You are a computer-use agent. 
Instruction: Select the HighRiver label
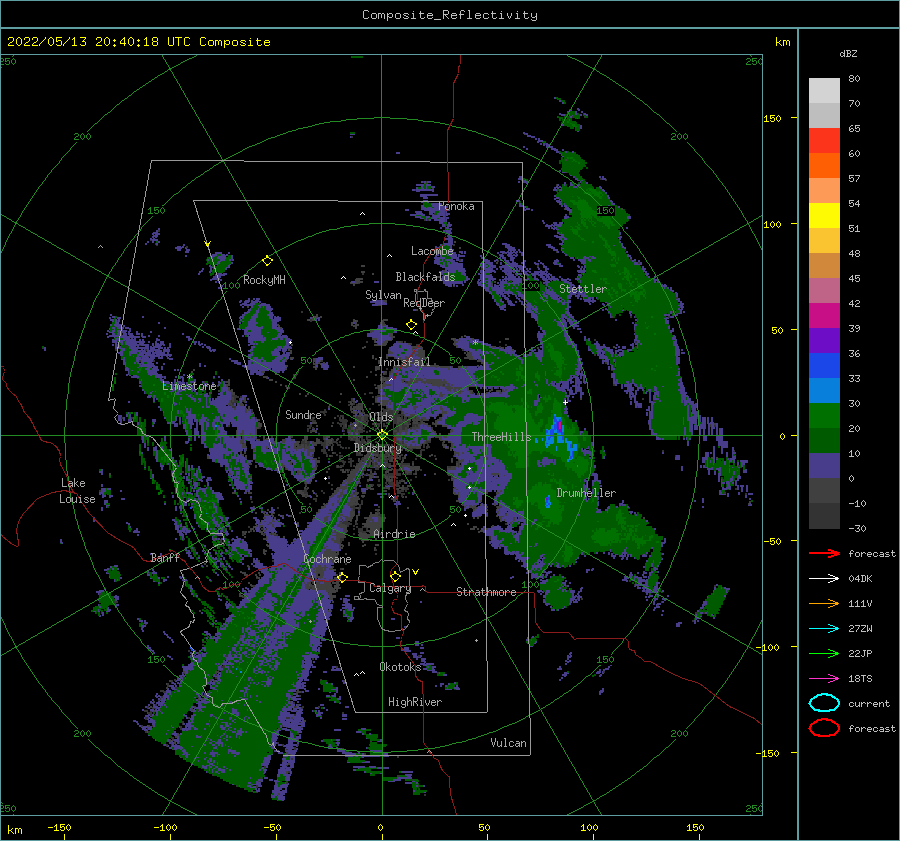tap(415, 702)
